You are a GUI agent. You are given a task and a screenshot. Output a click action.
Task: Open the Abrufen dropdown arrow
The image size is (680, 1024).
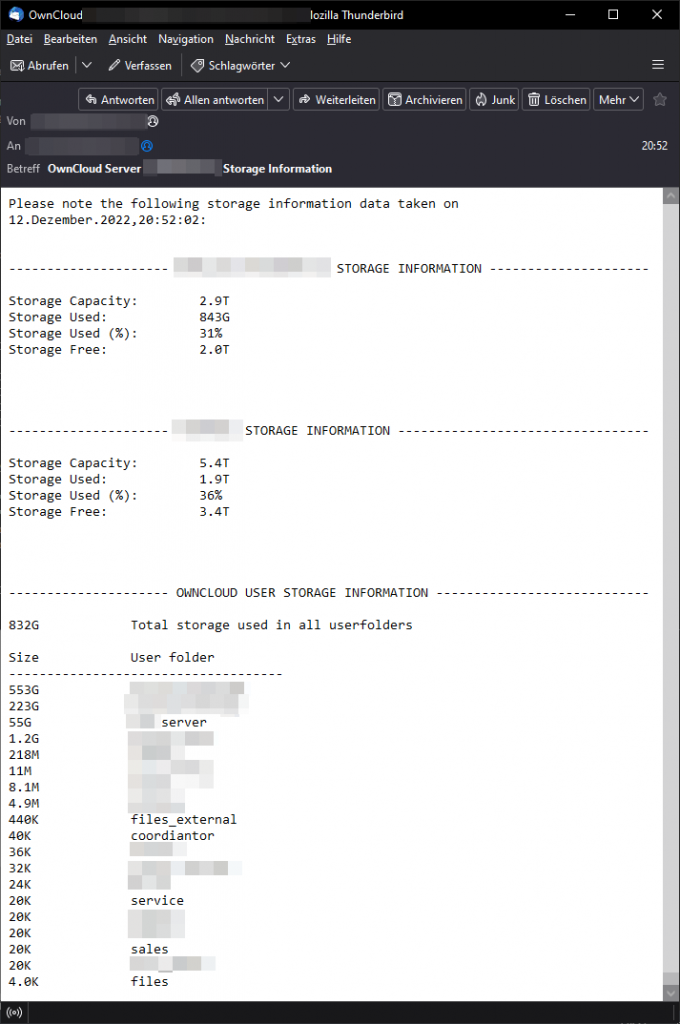click(87, 65)
